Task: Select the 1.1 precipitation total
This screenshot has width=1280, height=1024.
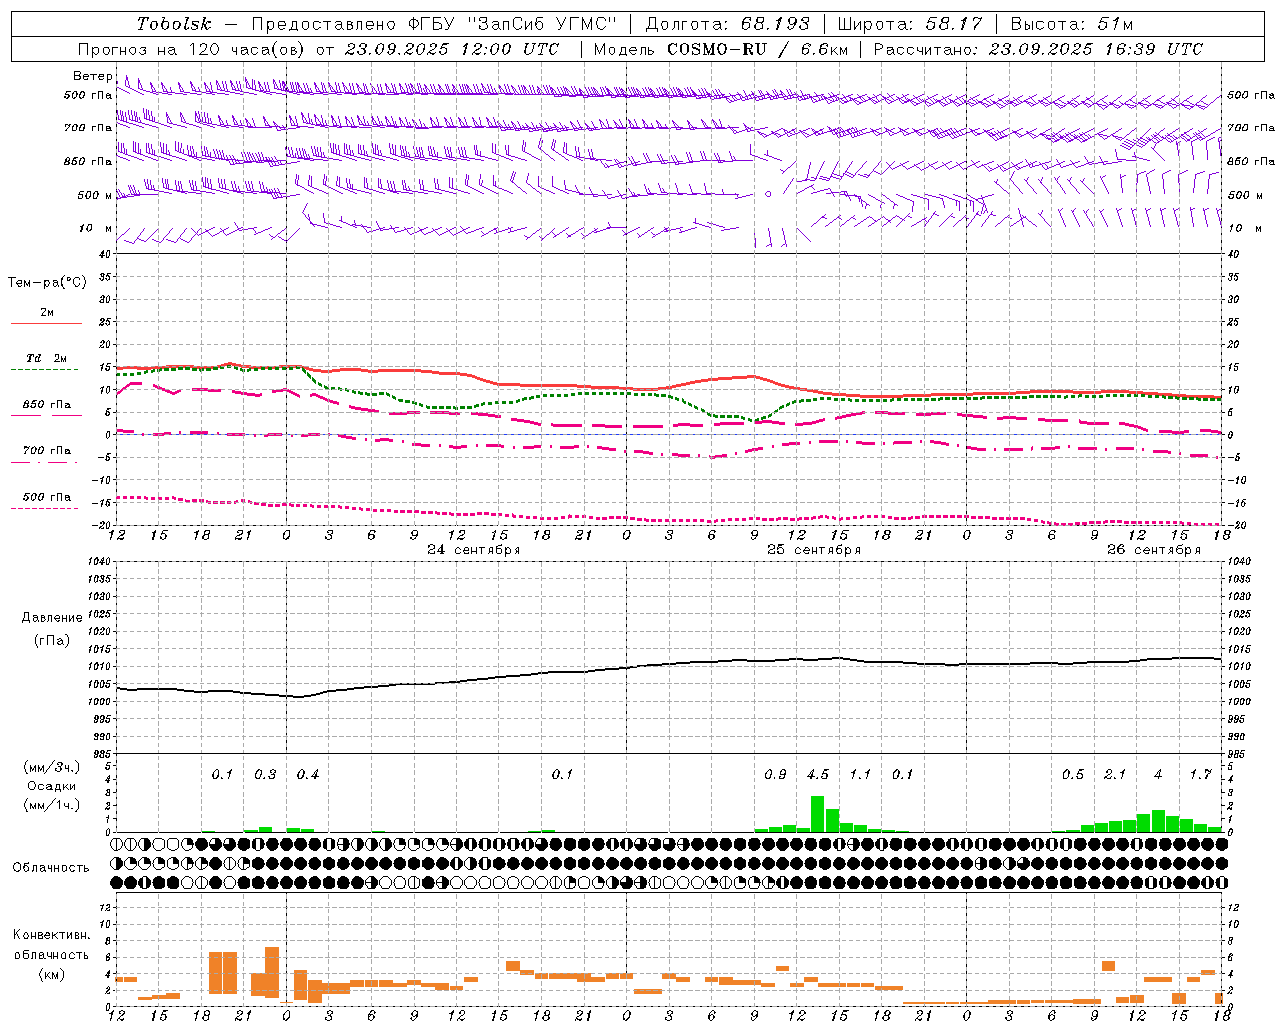Action: (860, 774)
